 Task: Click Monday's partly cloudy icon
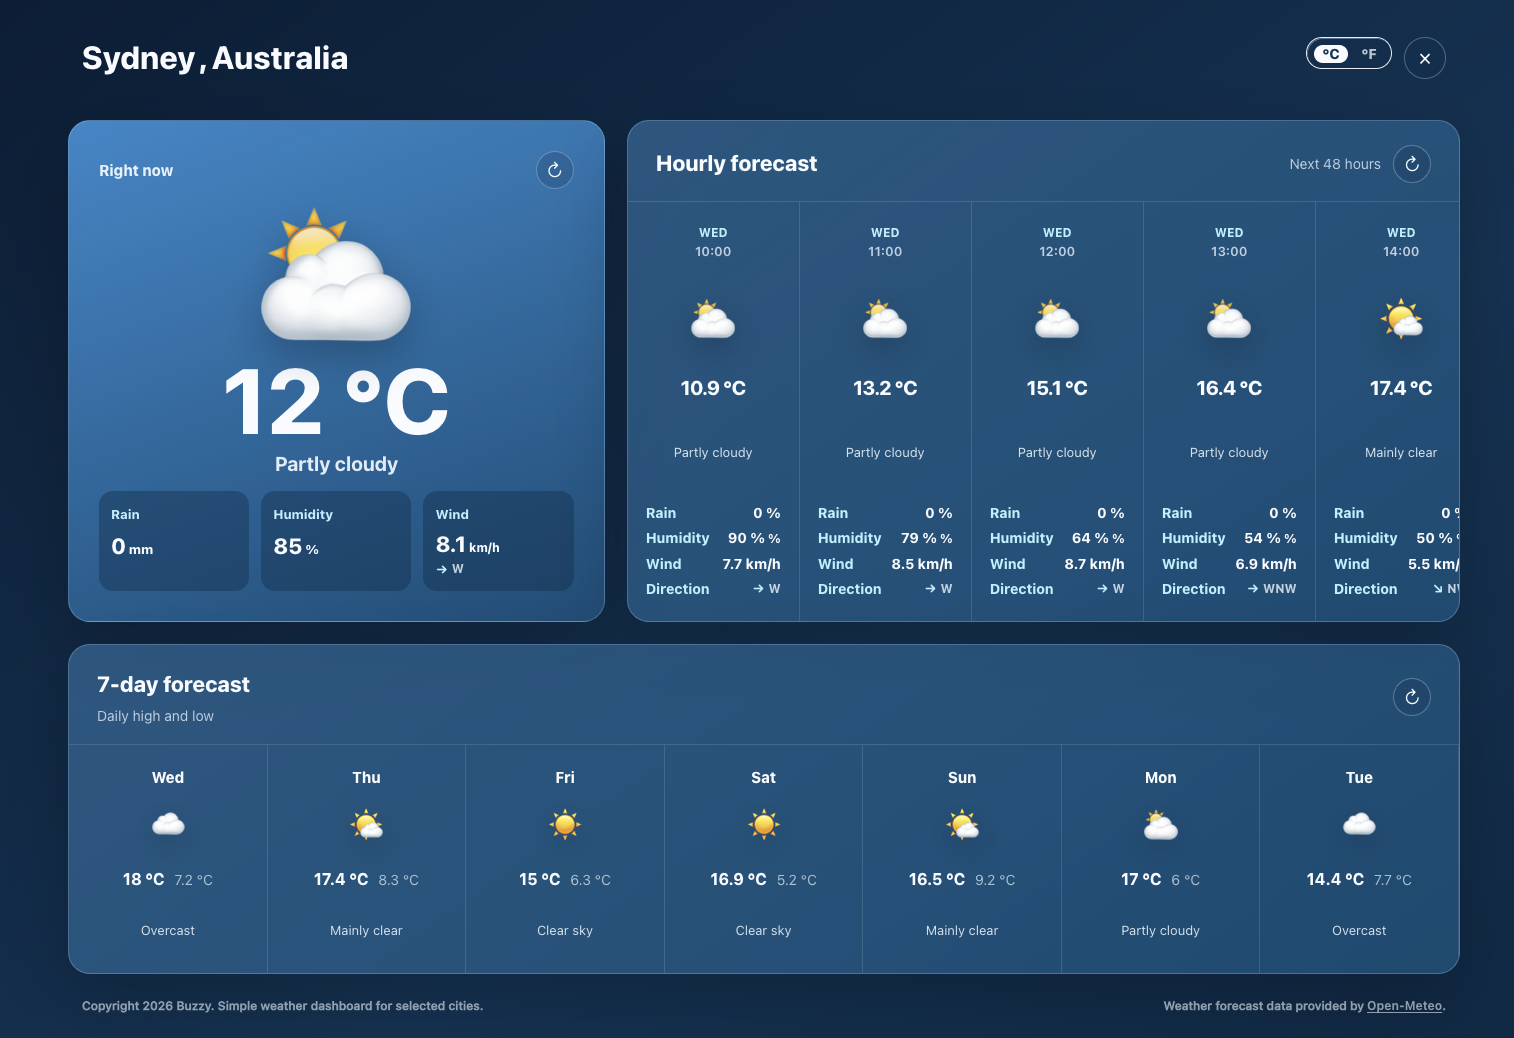coord(1160,825)
